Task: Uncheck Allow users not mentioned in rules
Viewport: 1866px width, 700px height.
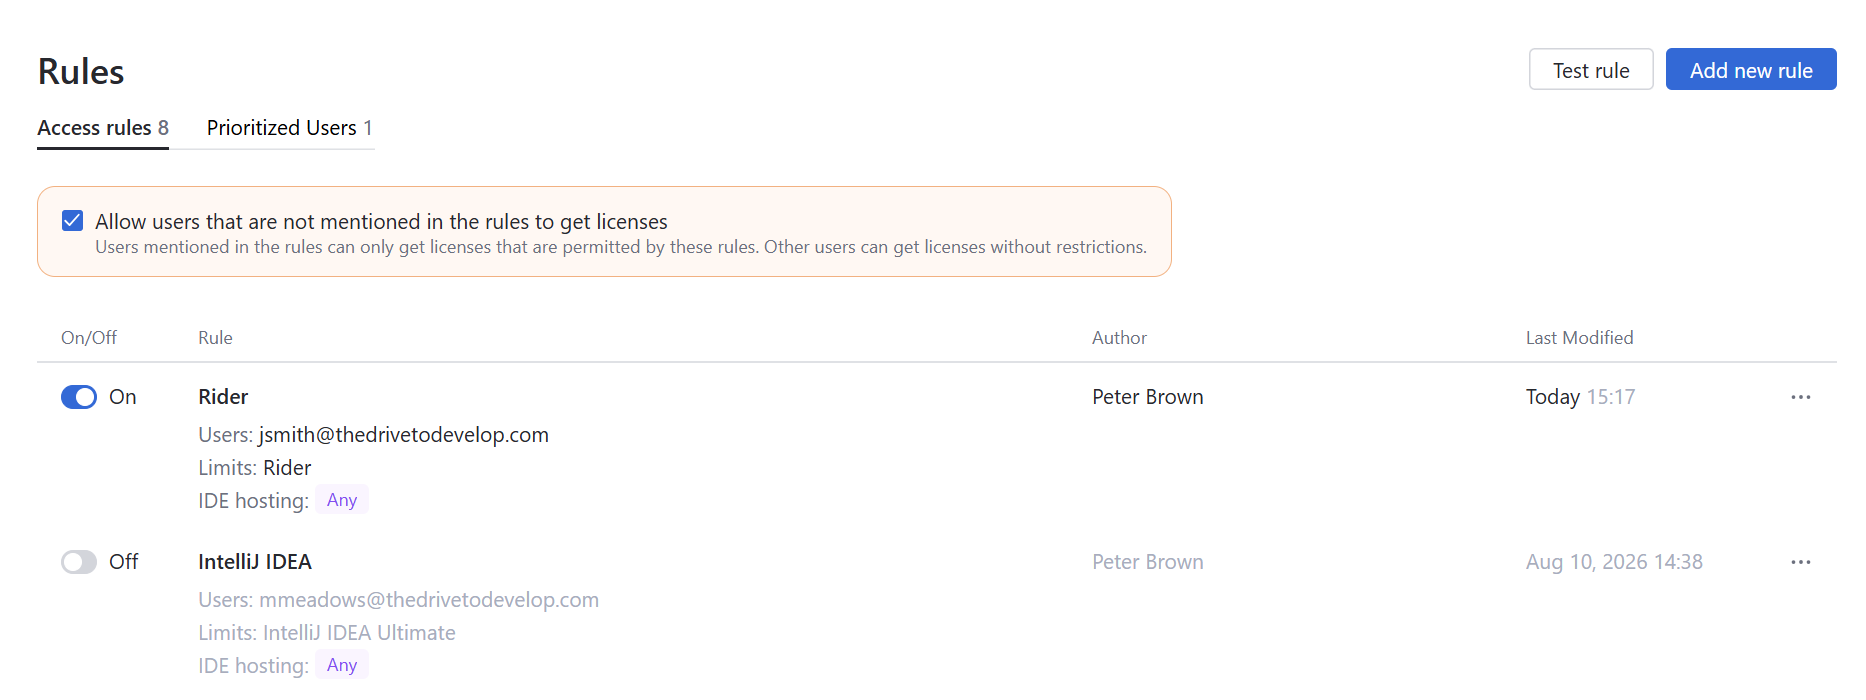Action: pyautogui.click(x=72, y=221)
